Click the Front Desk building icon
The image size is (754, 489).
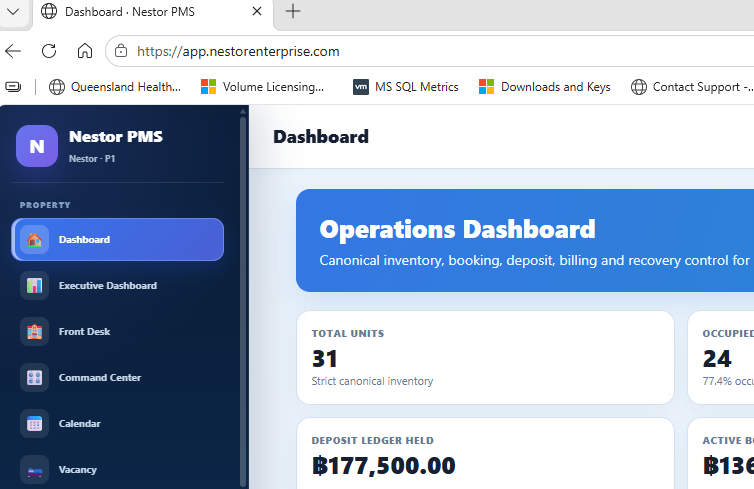[x=34, y=332]
